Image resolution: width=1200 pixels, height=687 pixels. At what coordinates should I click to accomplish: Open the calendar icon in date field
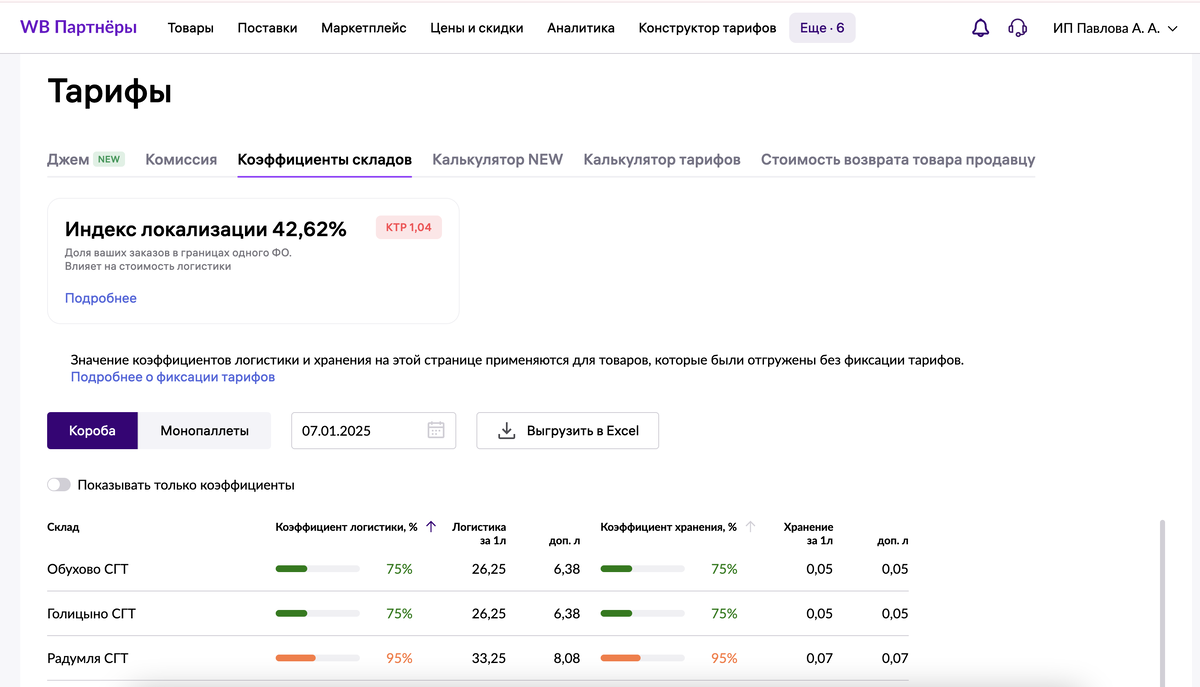click(435, 430)
